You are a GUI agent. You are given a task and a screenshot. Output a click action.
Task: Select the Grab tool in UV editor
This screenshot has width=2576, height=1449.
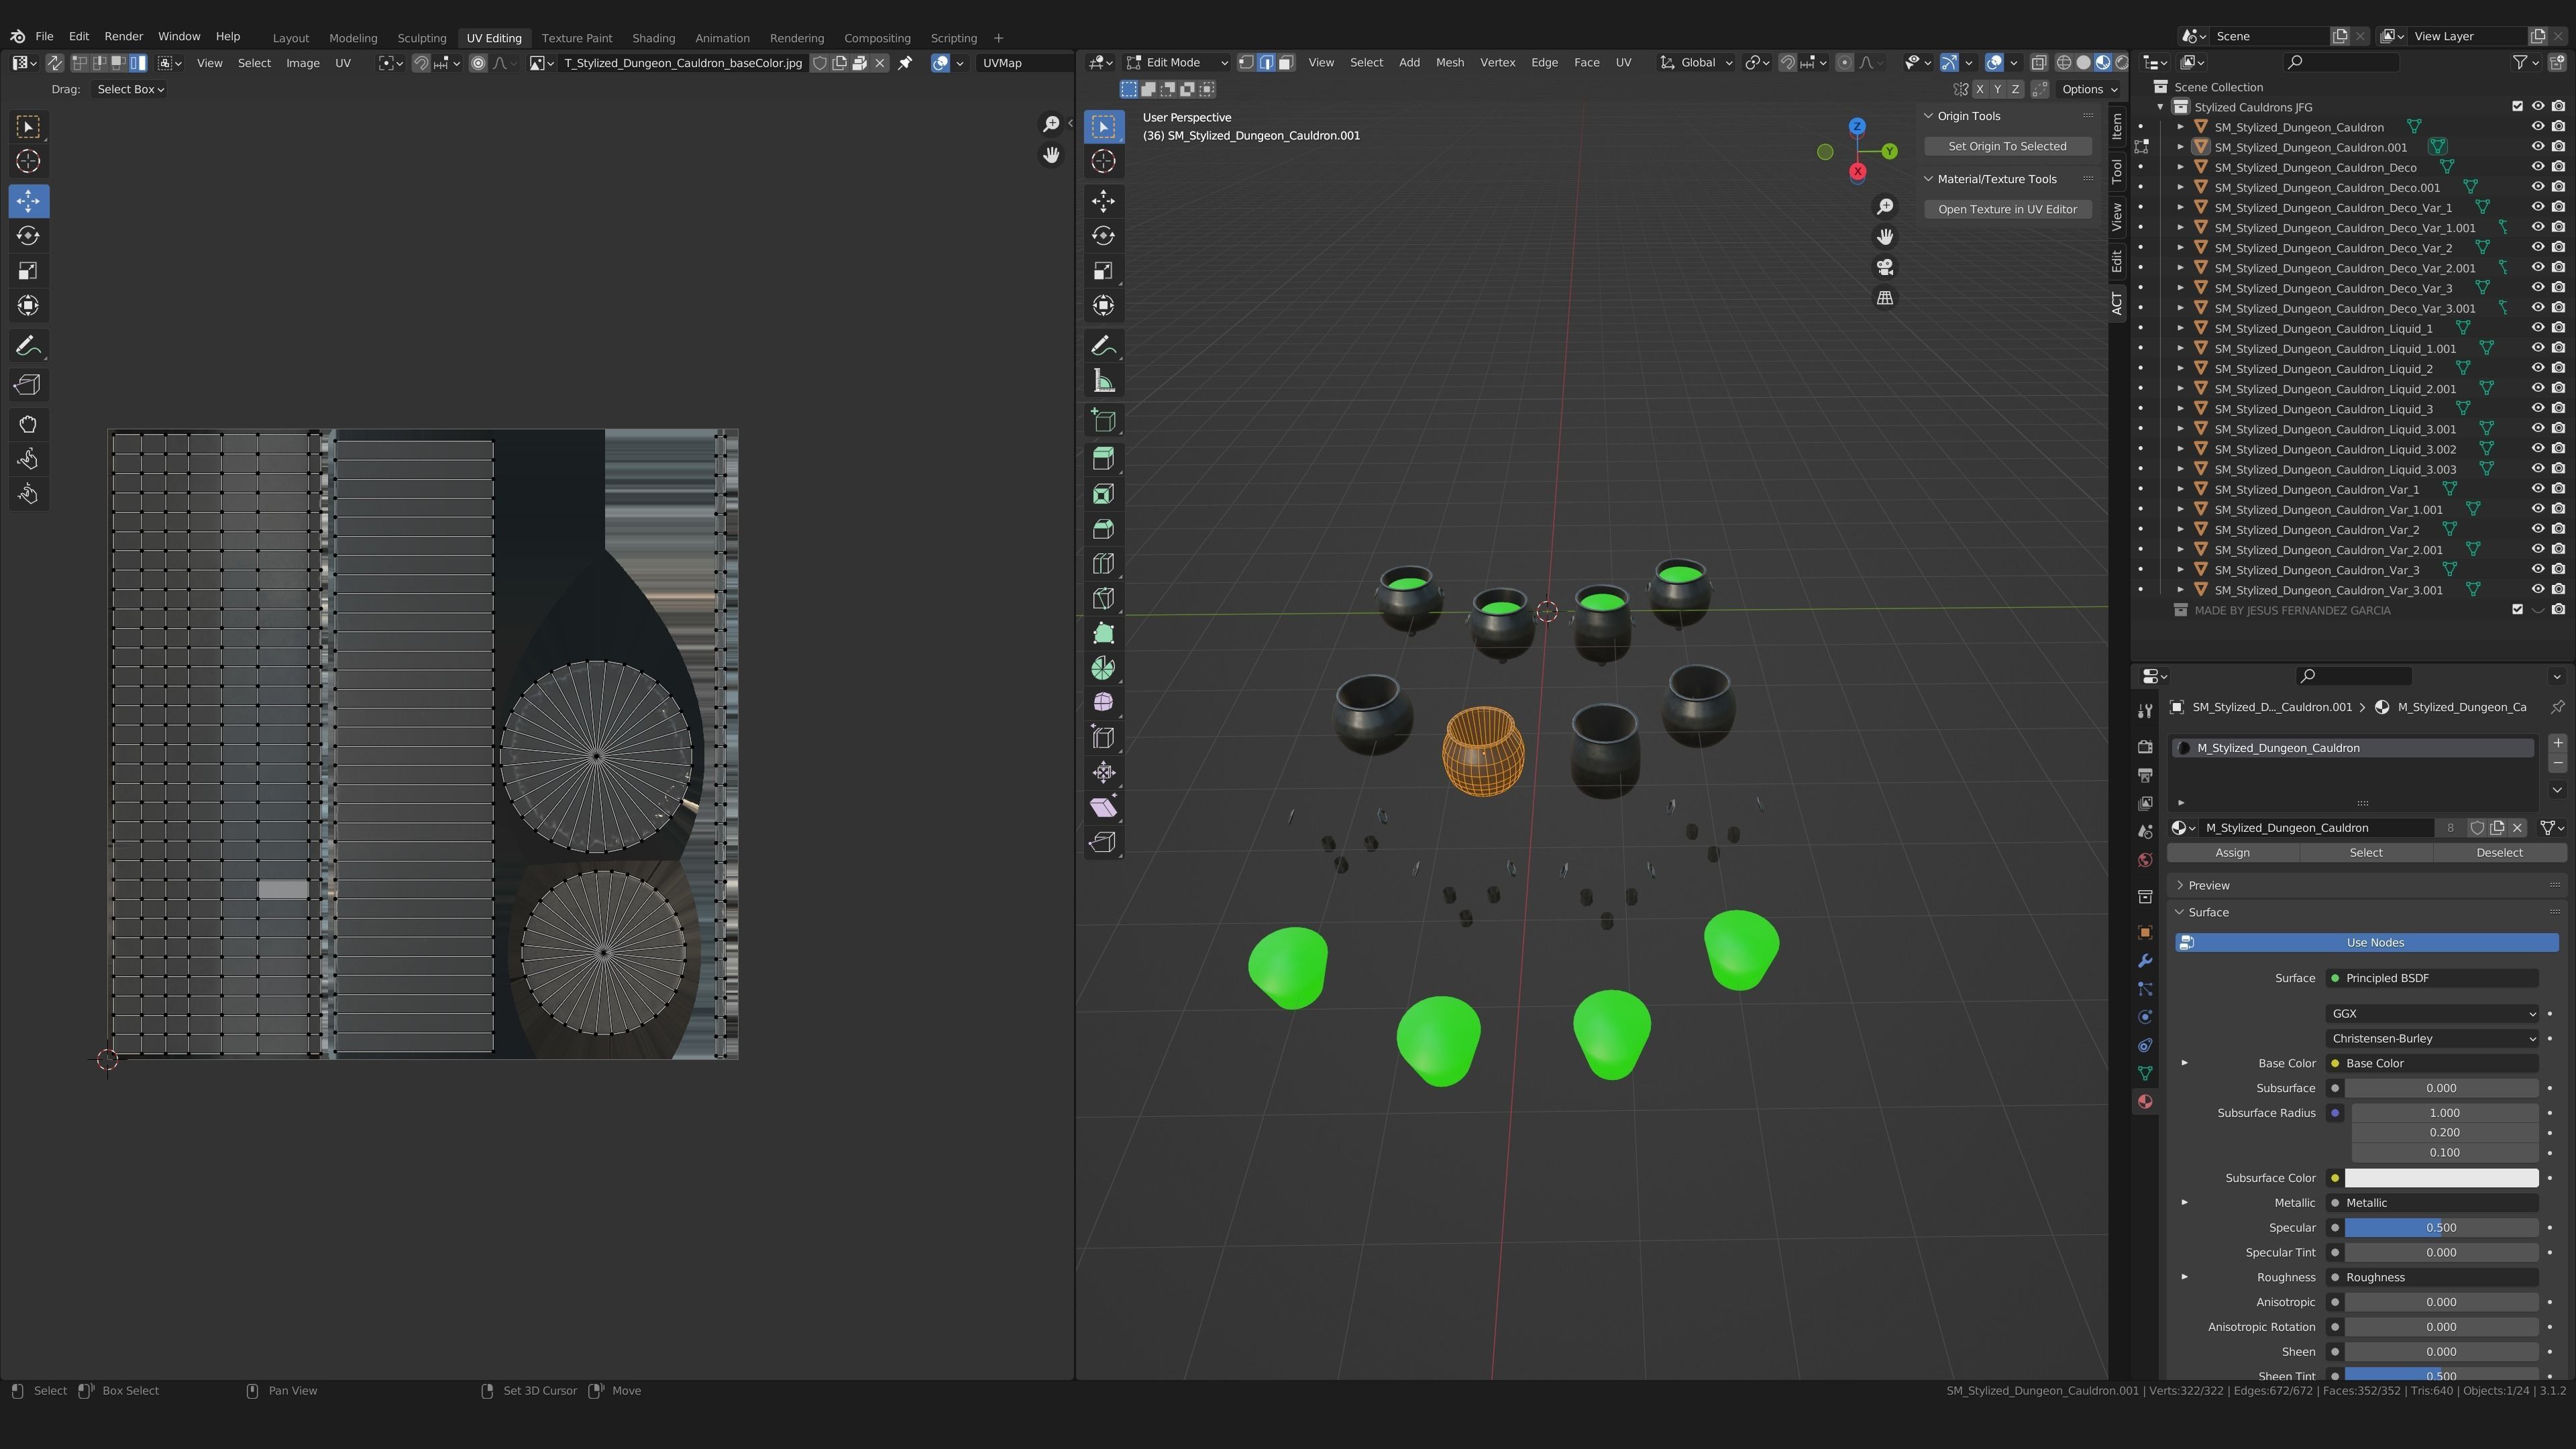tap(28, 424)
